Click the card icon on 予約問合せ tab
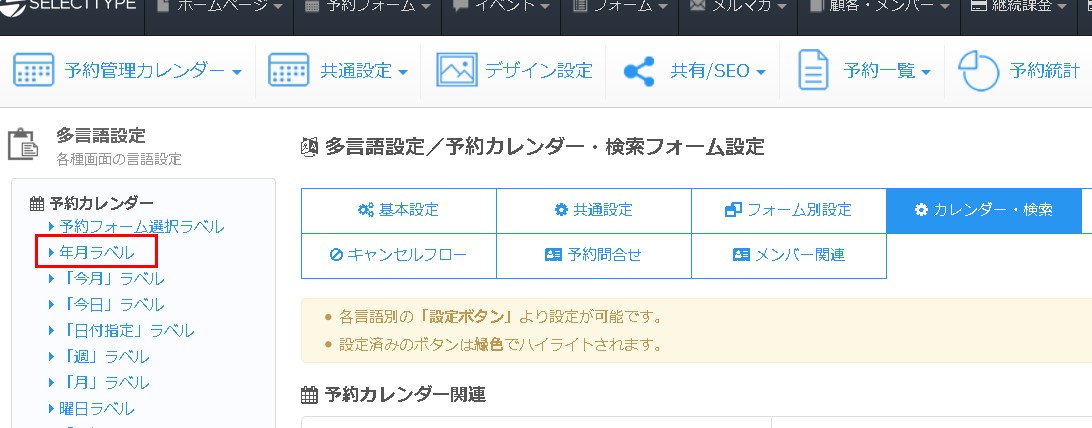This screenshot has width=1092, height=428. coord(553,255)
